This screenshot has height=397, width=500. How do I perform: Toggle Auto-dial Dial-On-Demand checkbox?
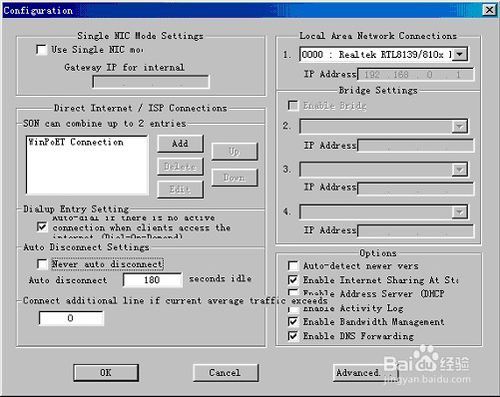[x=42, y=227]
